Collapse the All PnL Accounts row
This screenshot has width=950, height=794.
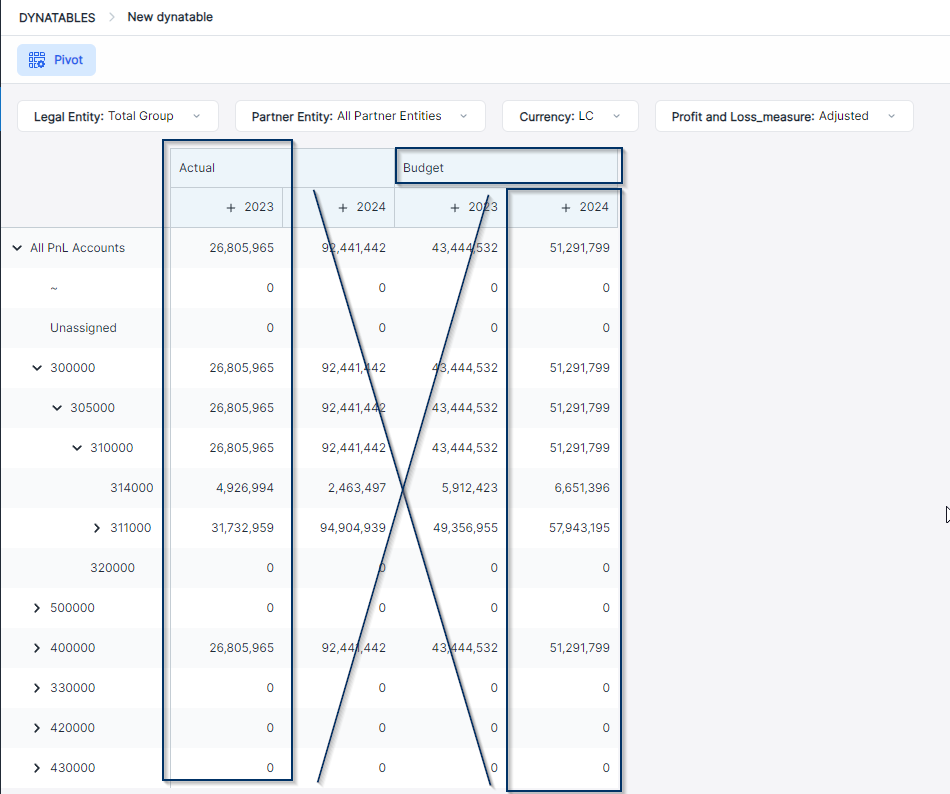(17, 248)
